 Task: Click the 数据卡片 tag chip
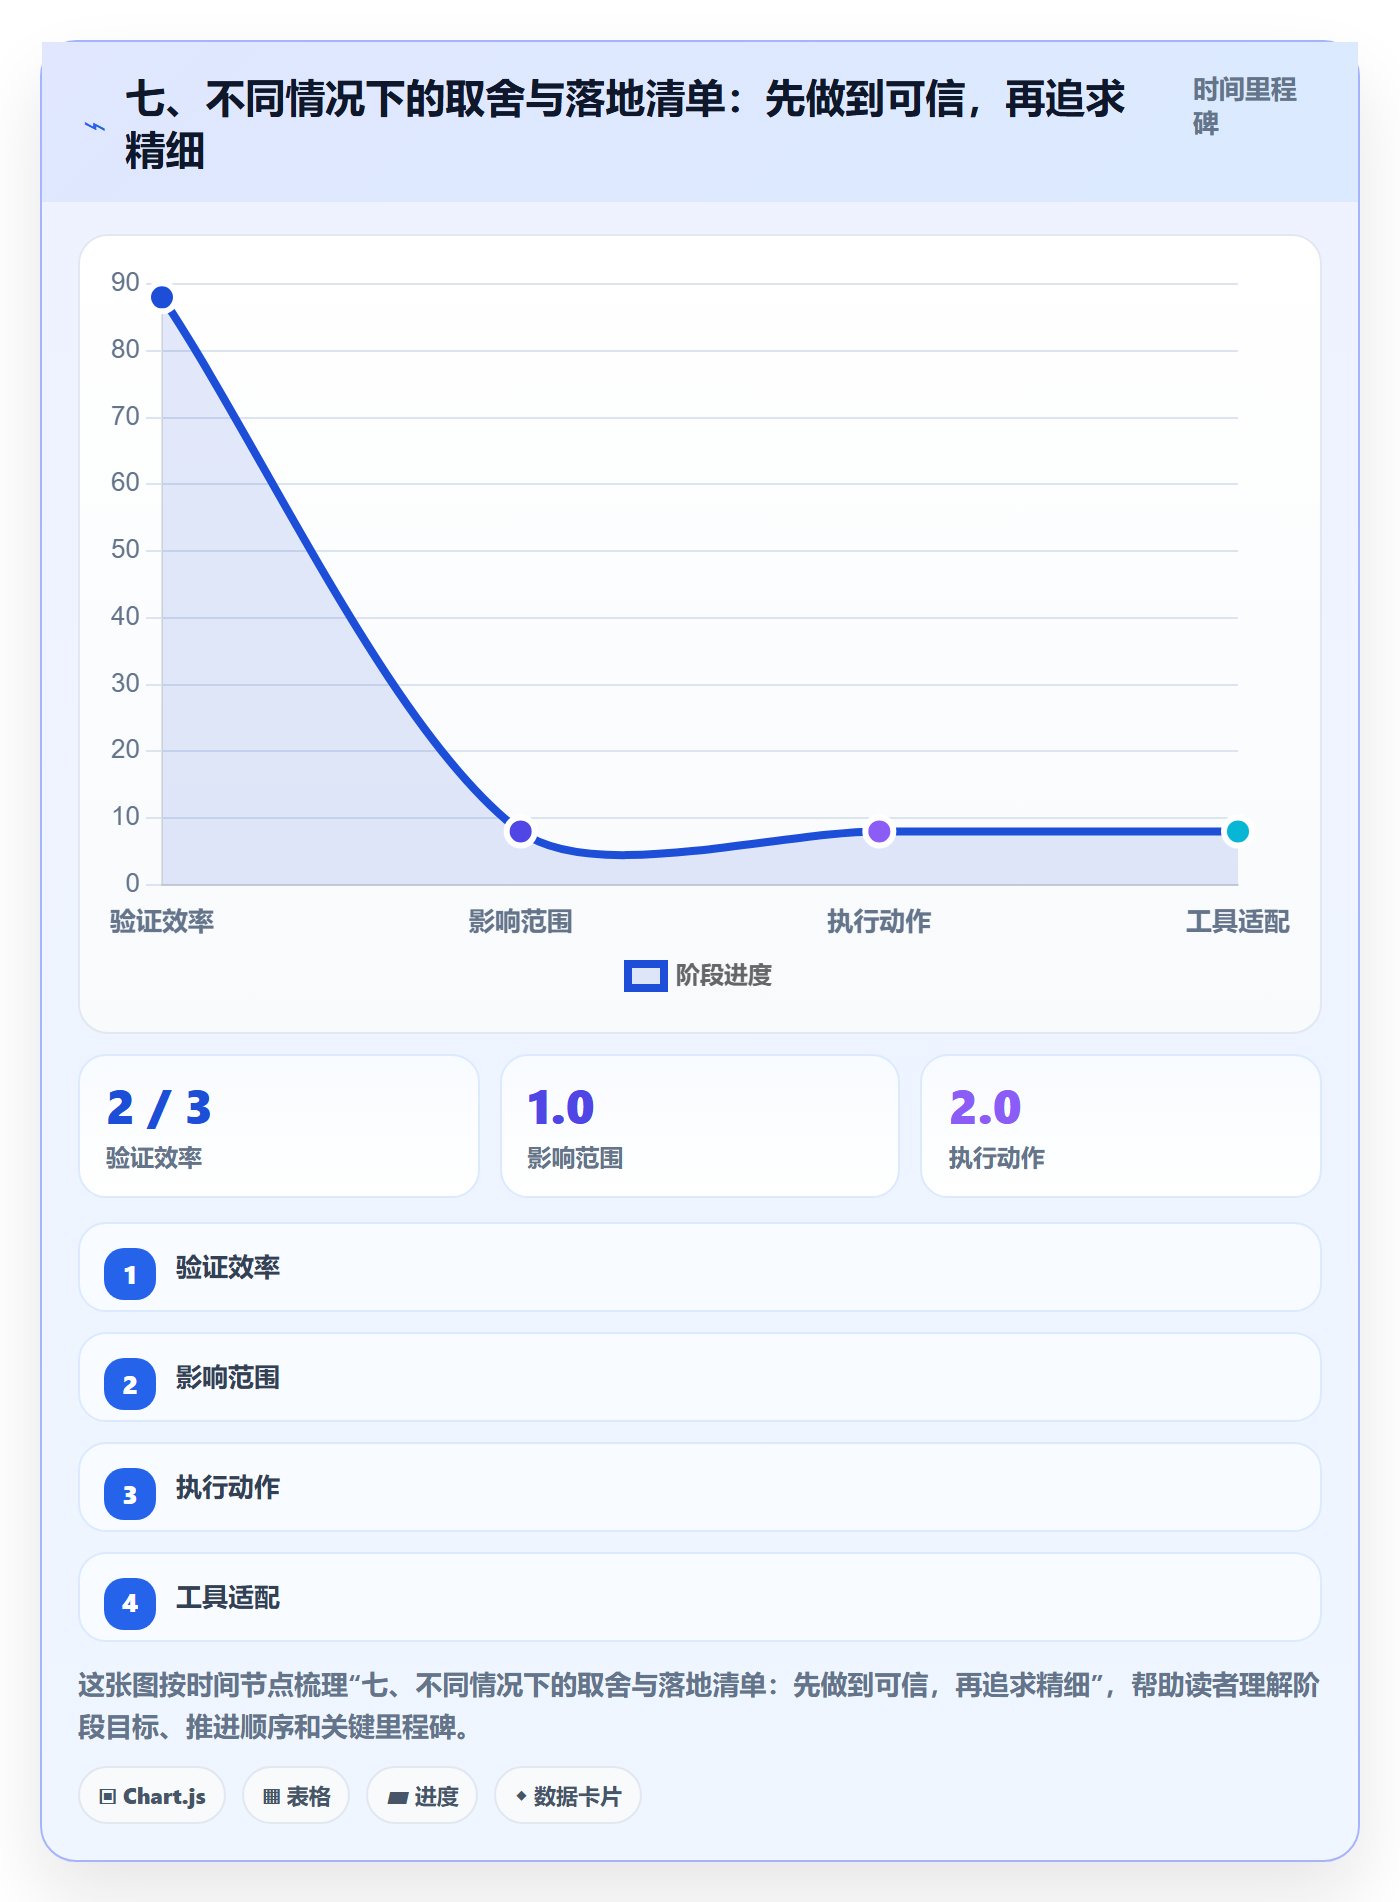click(x=568, y=1796)
